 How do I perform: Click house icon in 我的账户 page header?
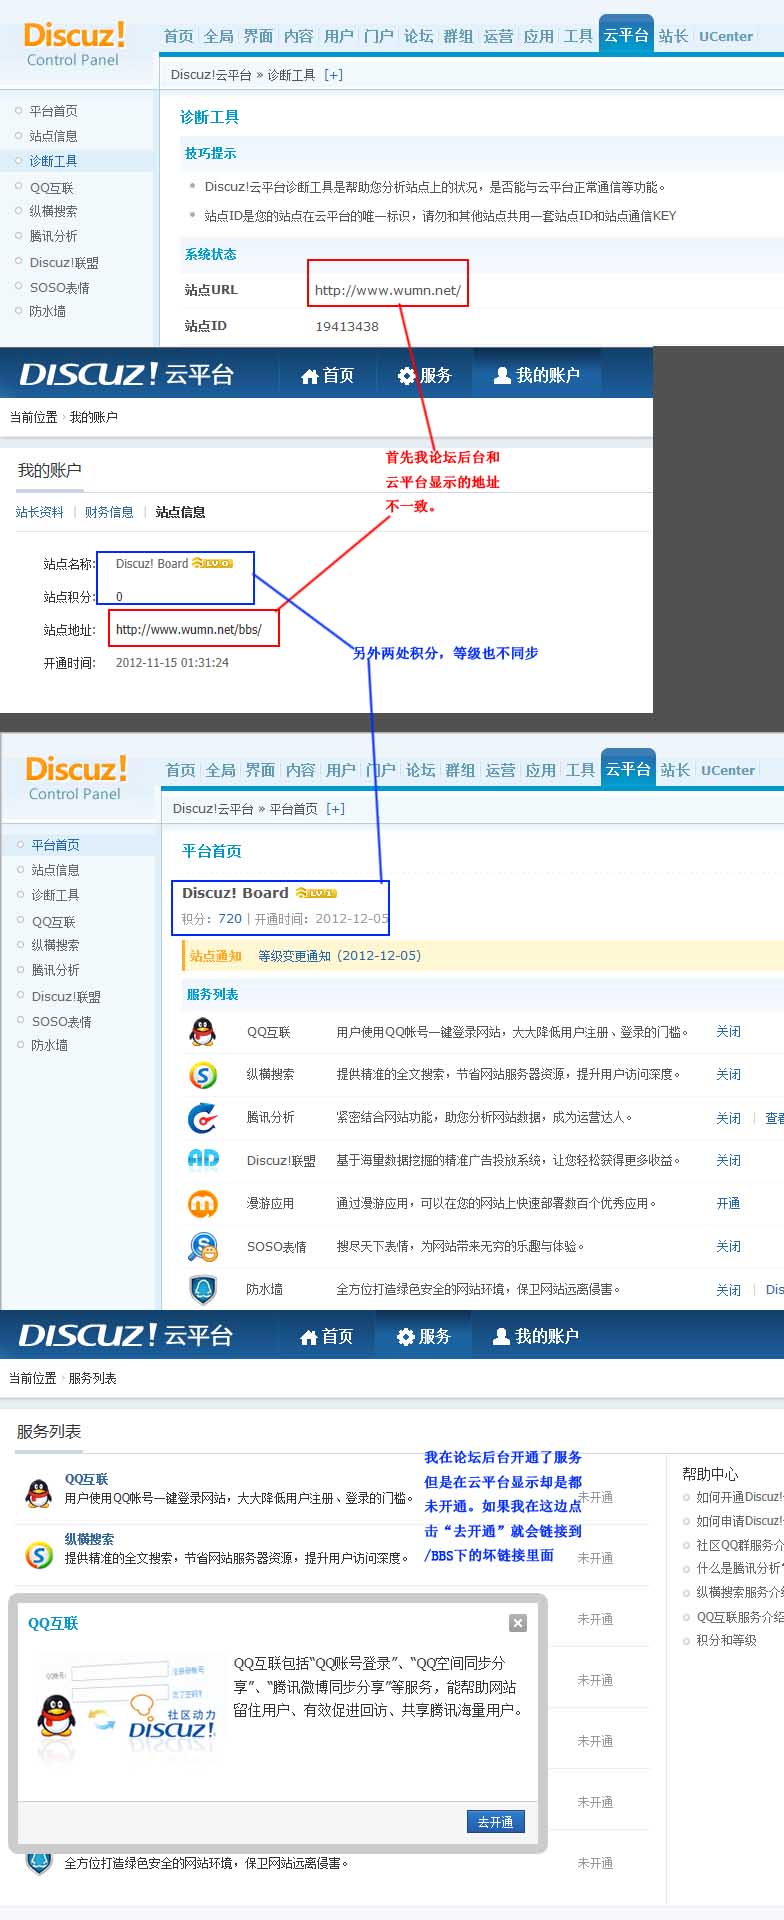[x=310, y=376]
